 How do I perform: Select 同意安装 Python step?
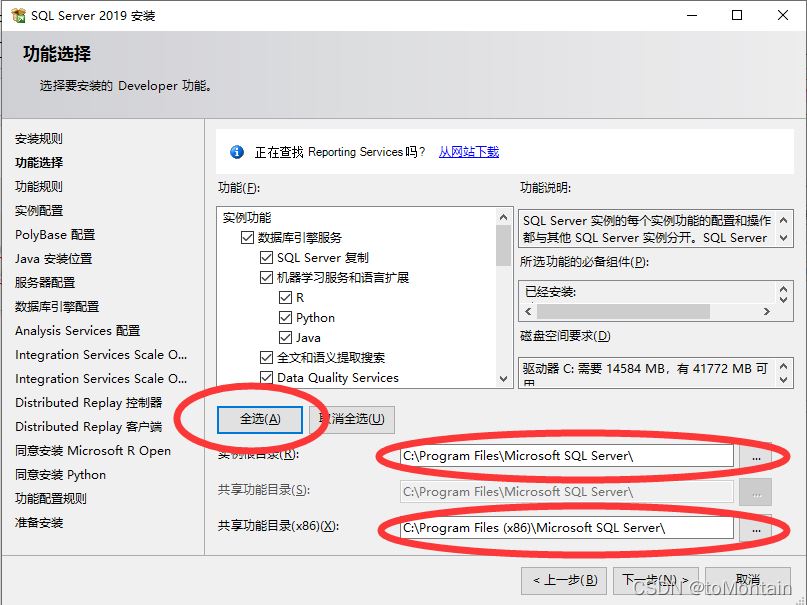tap(61, 475)
